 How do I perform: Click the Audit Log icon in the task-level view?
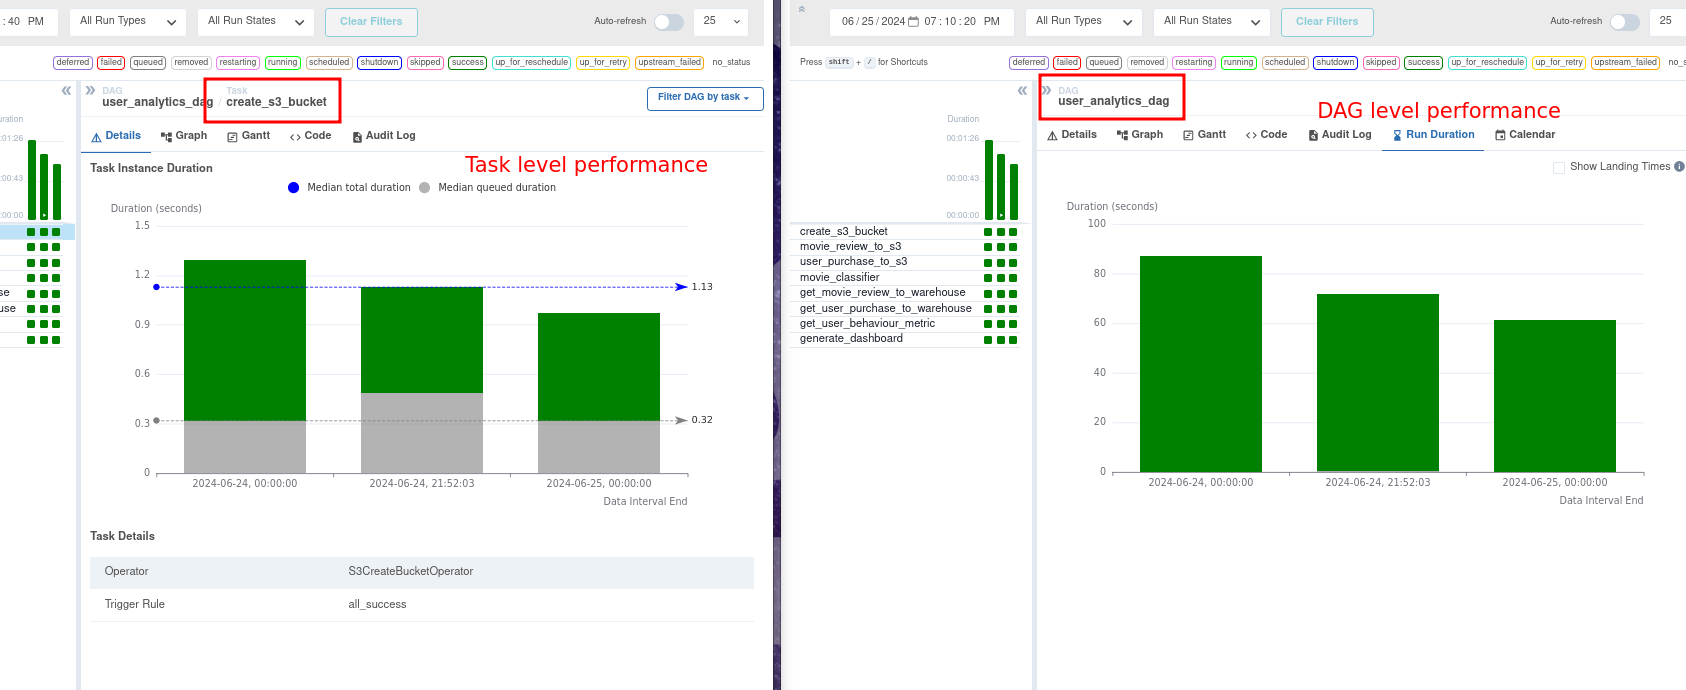(357, 137)
